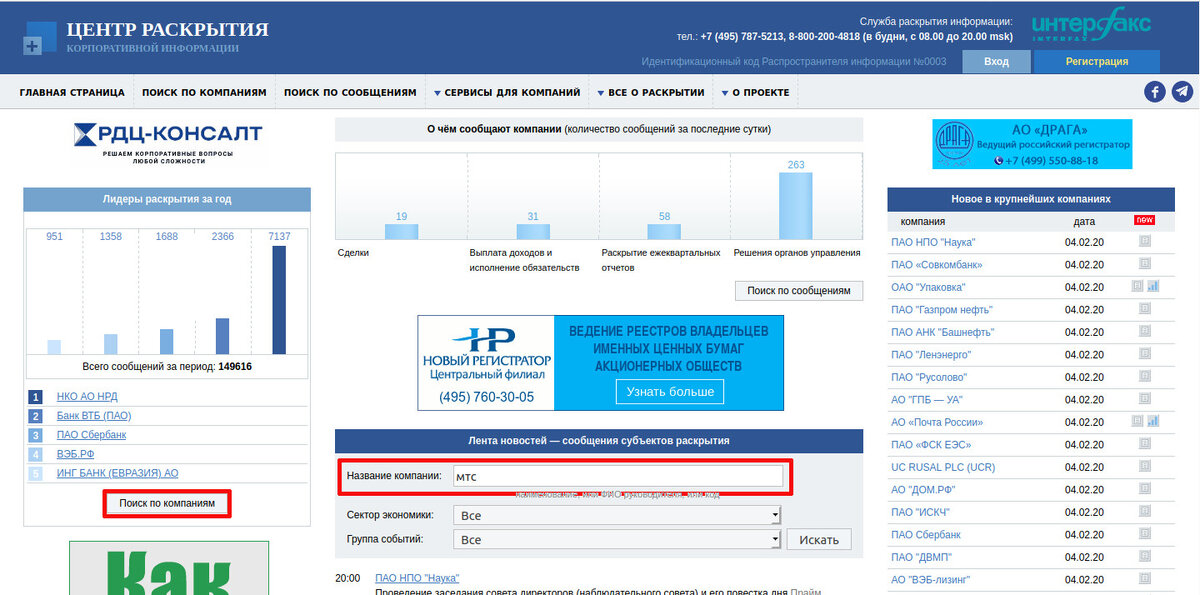1200x595 pixels.
Task: Open the document icon for UC RUSAL PLC
Action: point(1145,466)
